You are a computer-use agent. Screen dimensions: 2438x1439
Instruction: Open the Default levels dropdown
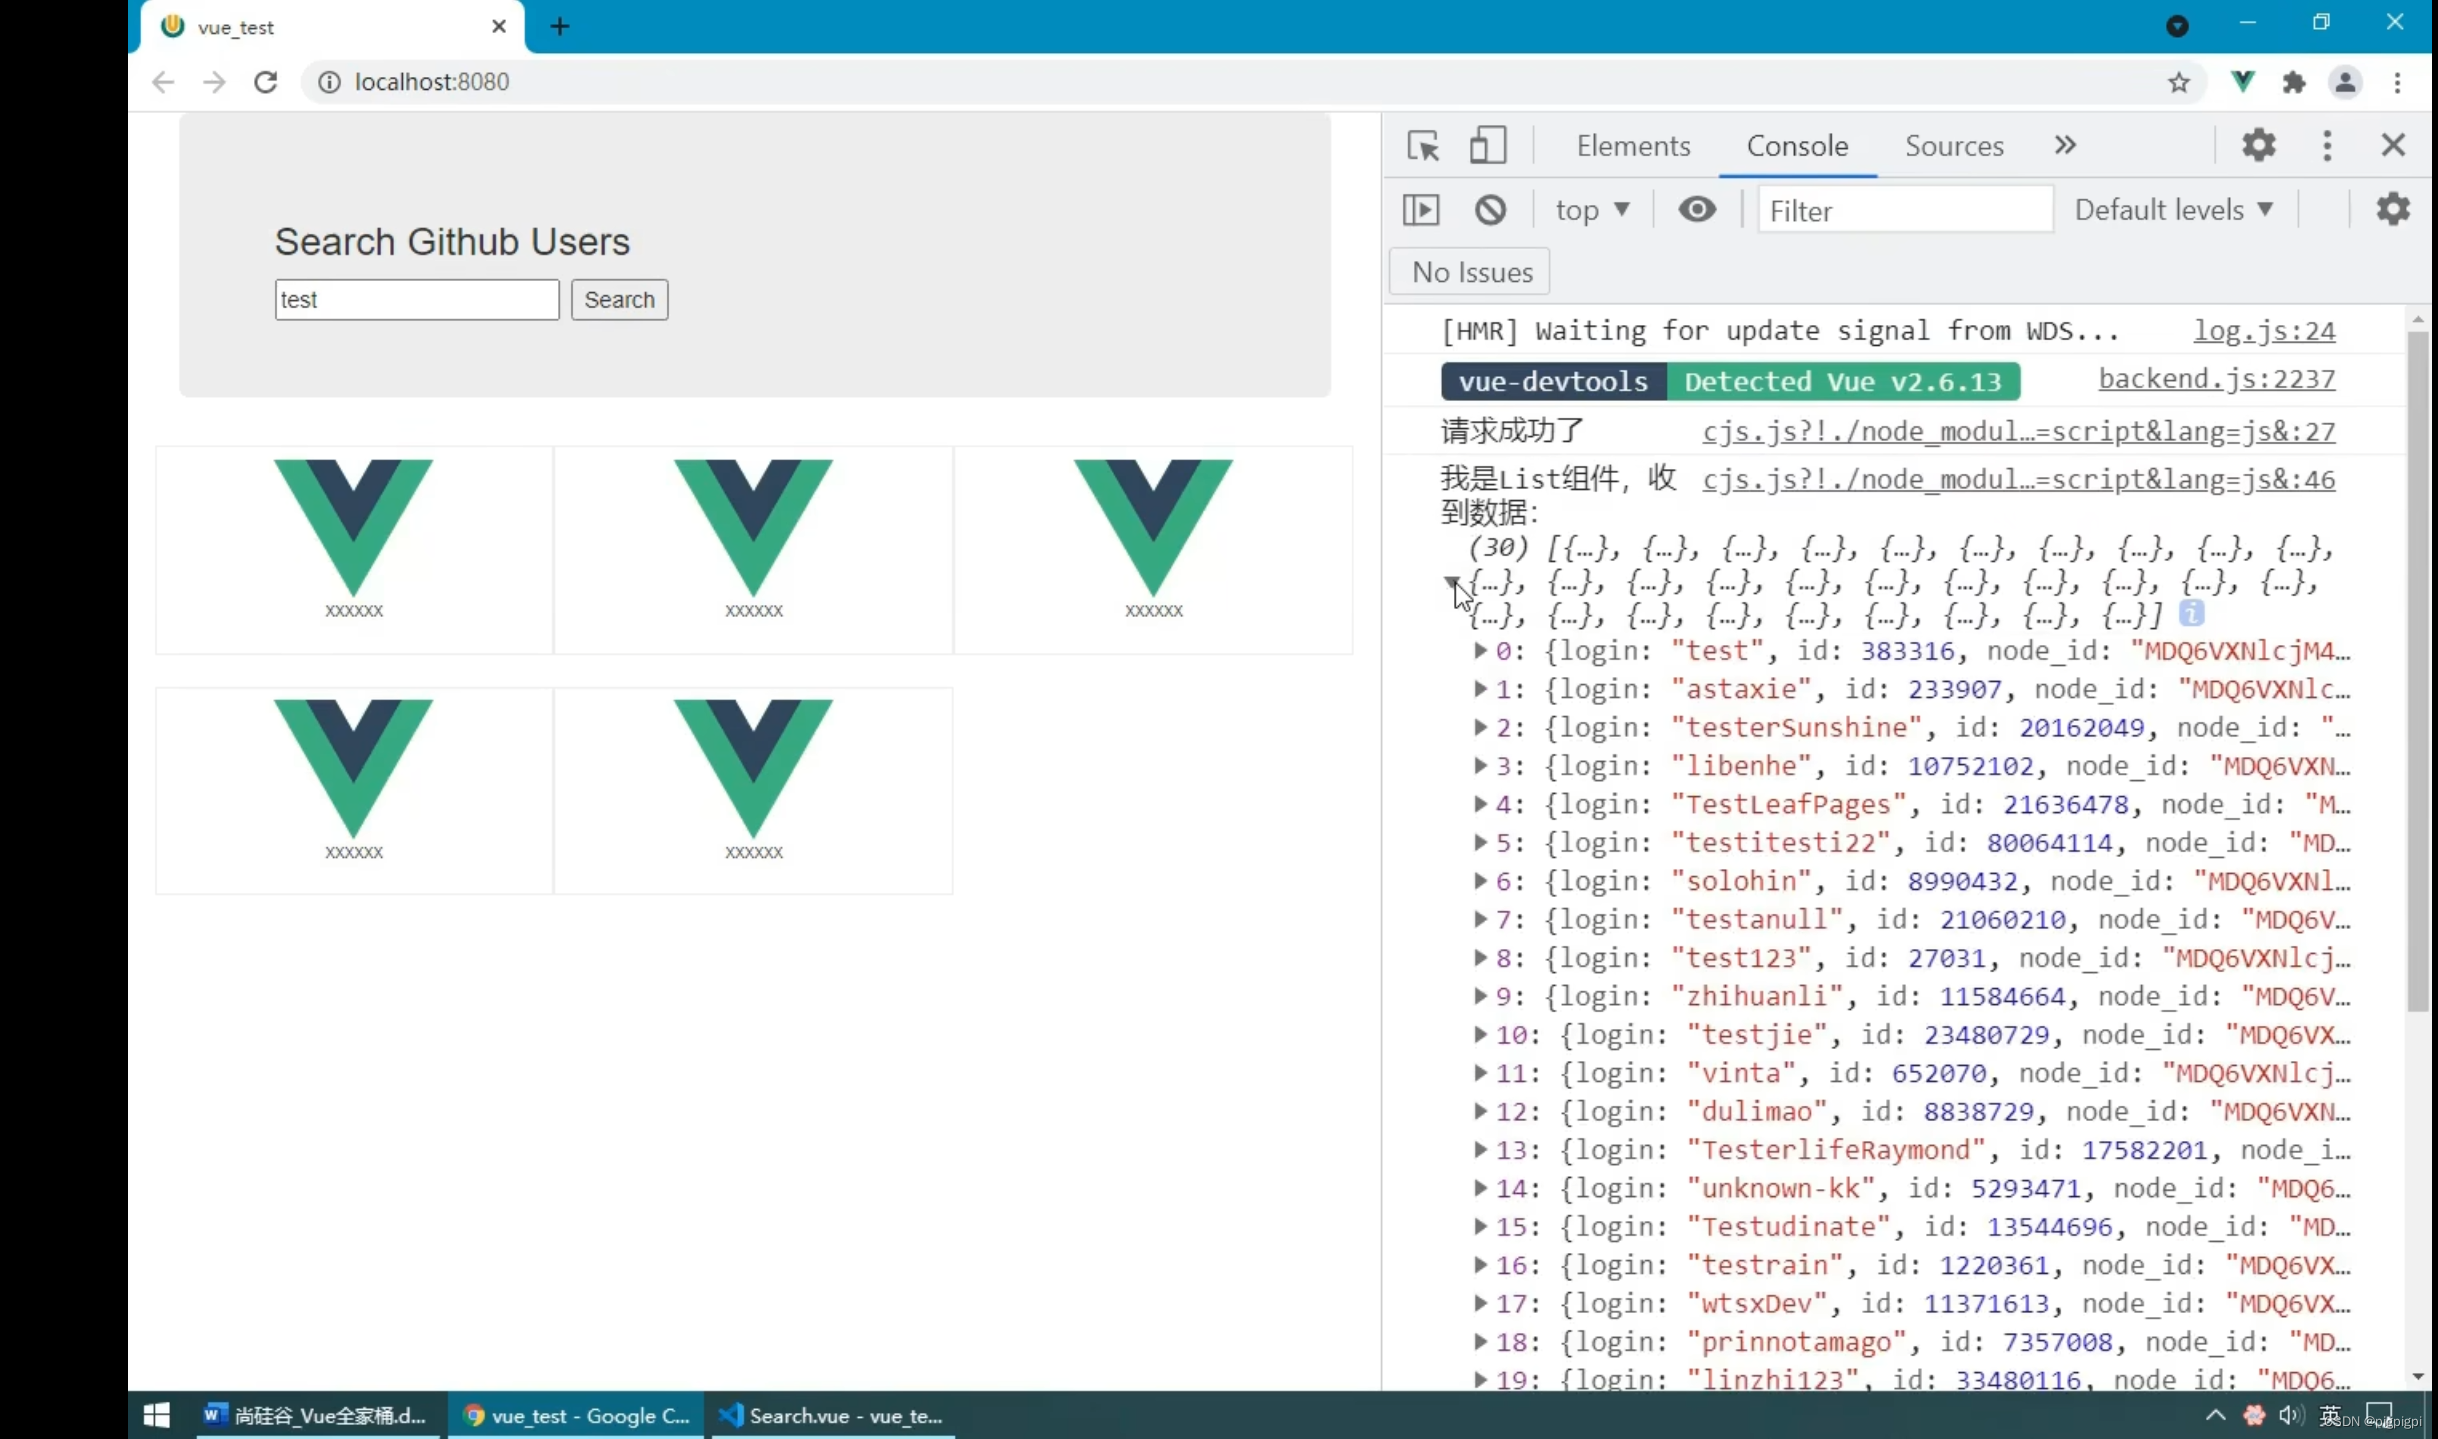coord(2175,210)
